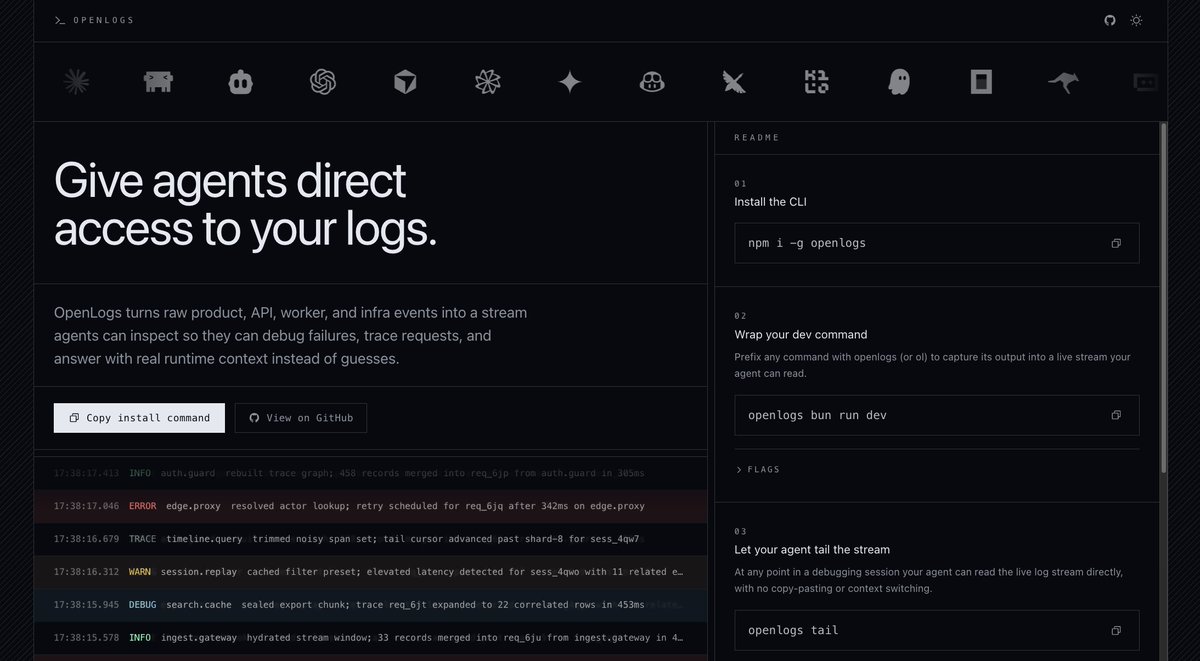Click the pinwheel flower agent icon
This screenshot has width=1200, height=661.
pos(487,82)
